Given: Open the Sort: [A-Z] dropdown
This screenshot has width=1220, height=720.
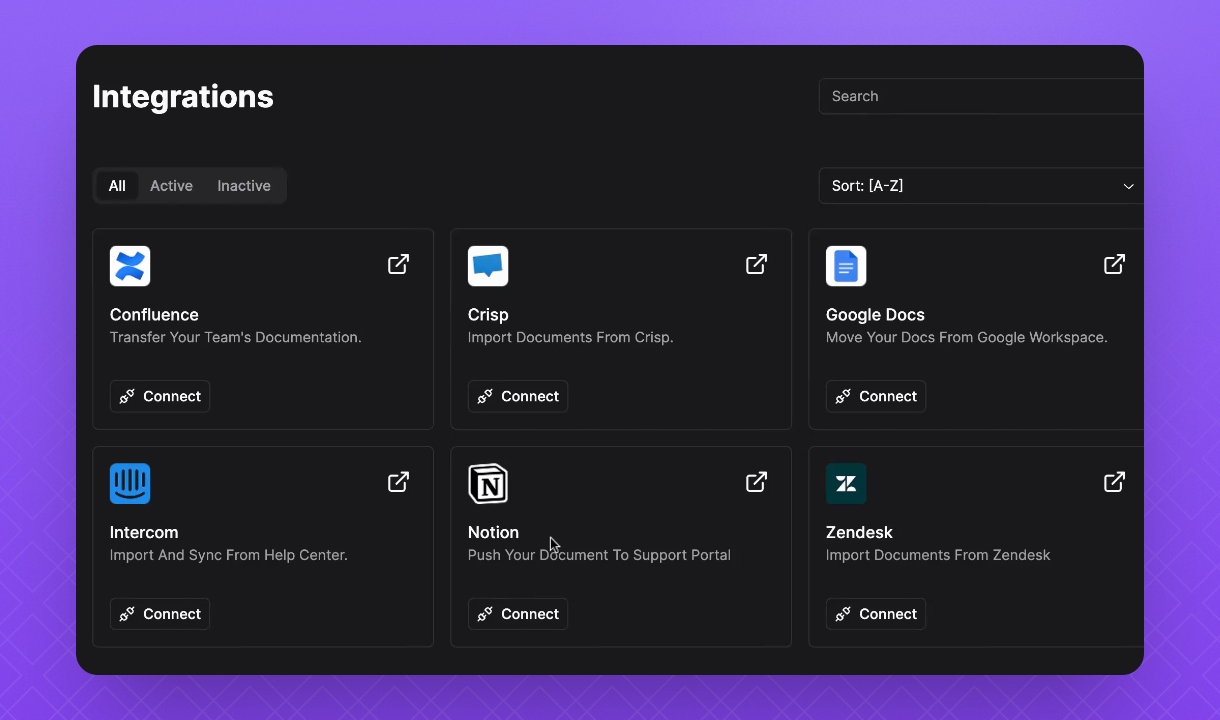Looking at the screenshot, I should point(981,186).
